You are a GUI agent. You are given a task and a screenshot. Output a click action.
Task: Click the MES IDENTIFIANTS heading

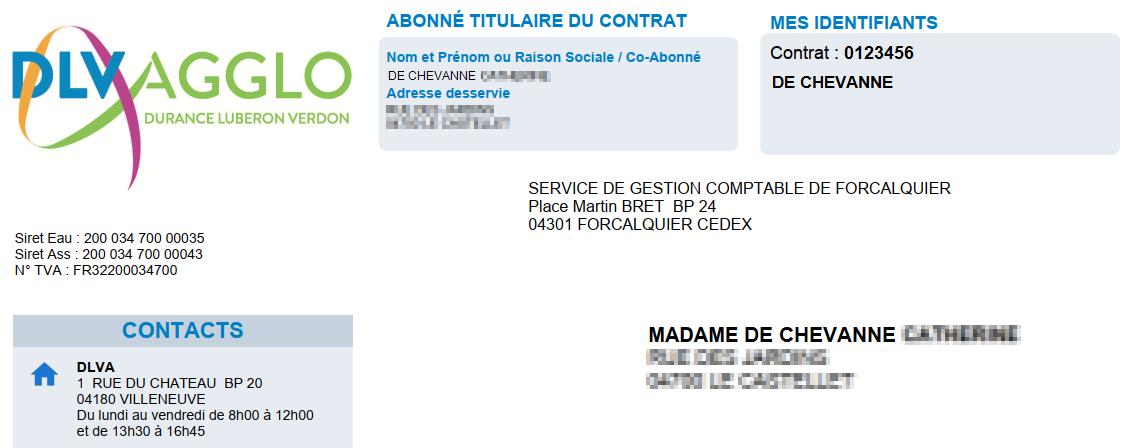854,23
